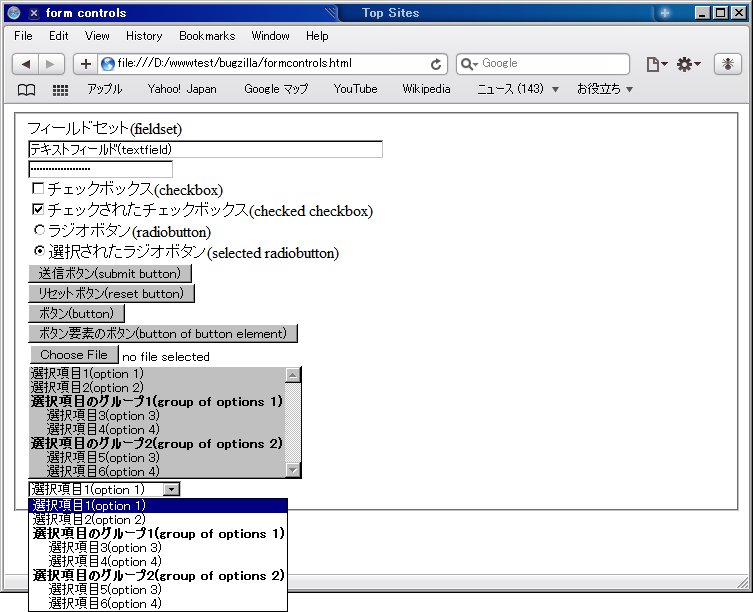Choose 選択項目1(option 1) in dropdown popup
This screenshot has height=612, width=753.
(x=158, y=506)
